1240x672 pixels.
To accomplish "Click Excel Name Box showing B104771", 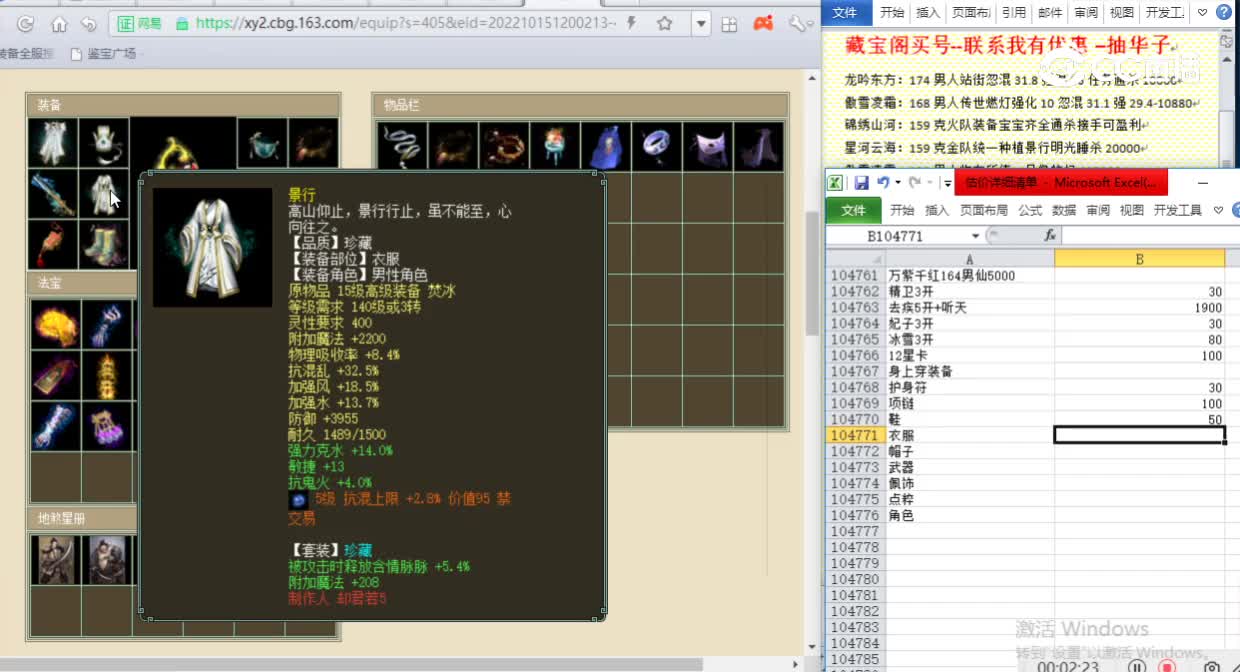I will (897, 236).
